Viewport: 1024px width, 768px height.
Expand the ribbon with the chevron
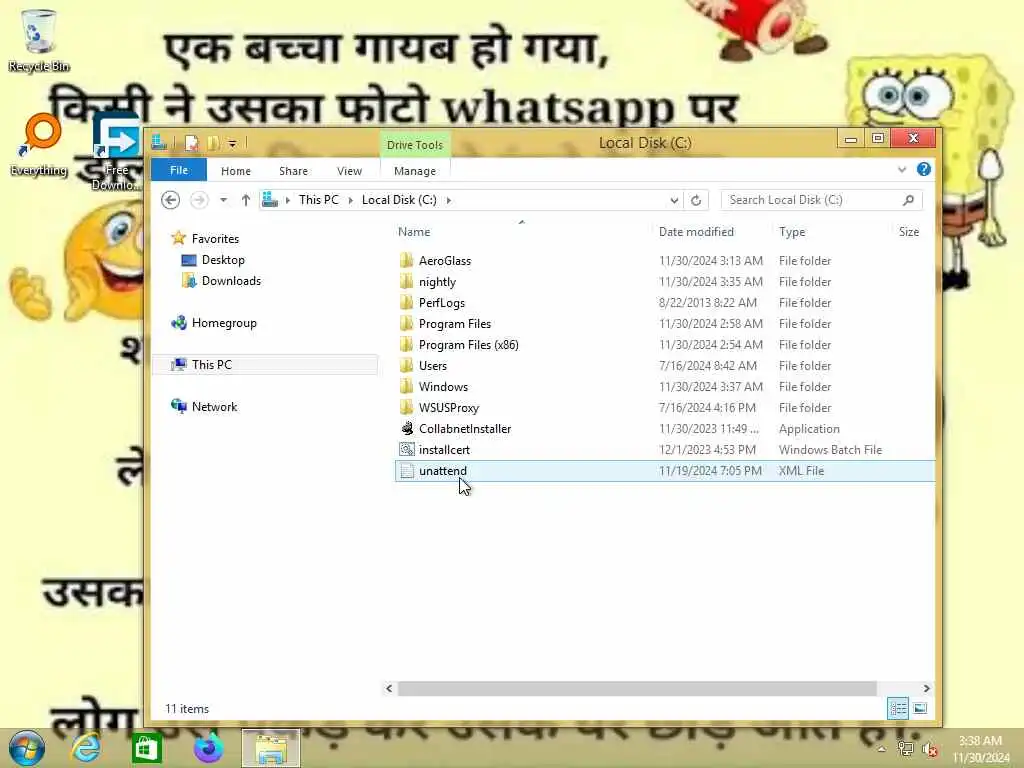pyautogui.click(x=902, y=170)
